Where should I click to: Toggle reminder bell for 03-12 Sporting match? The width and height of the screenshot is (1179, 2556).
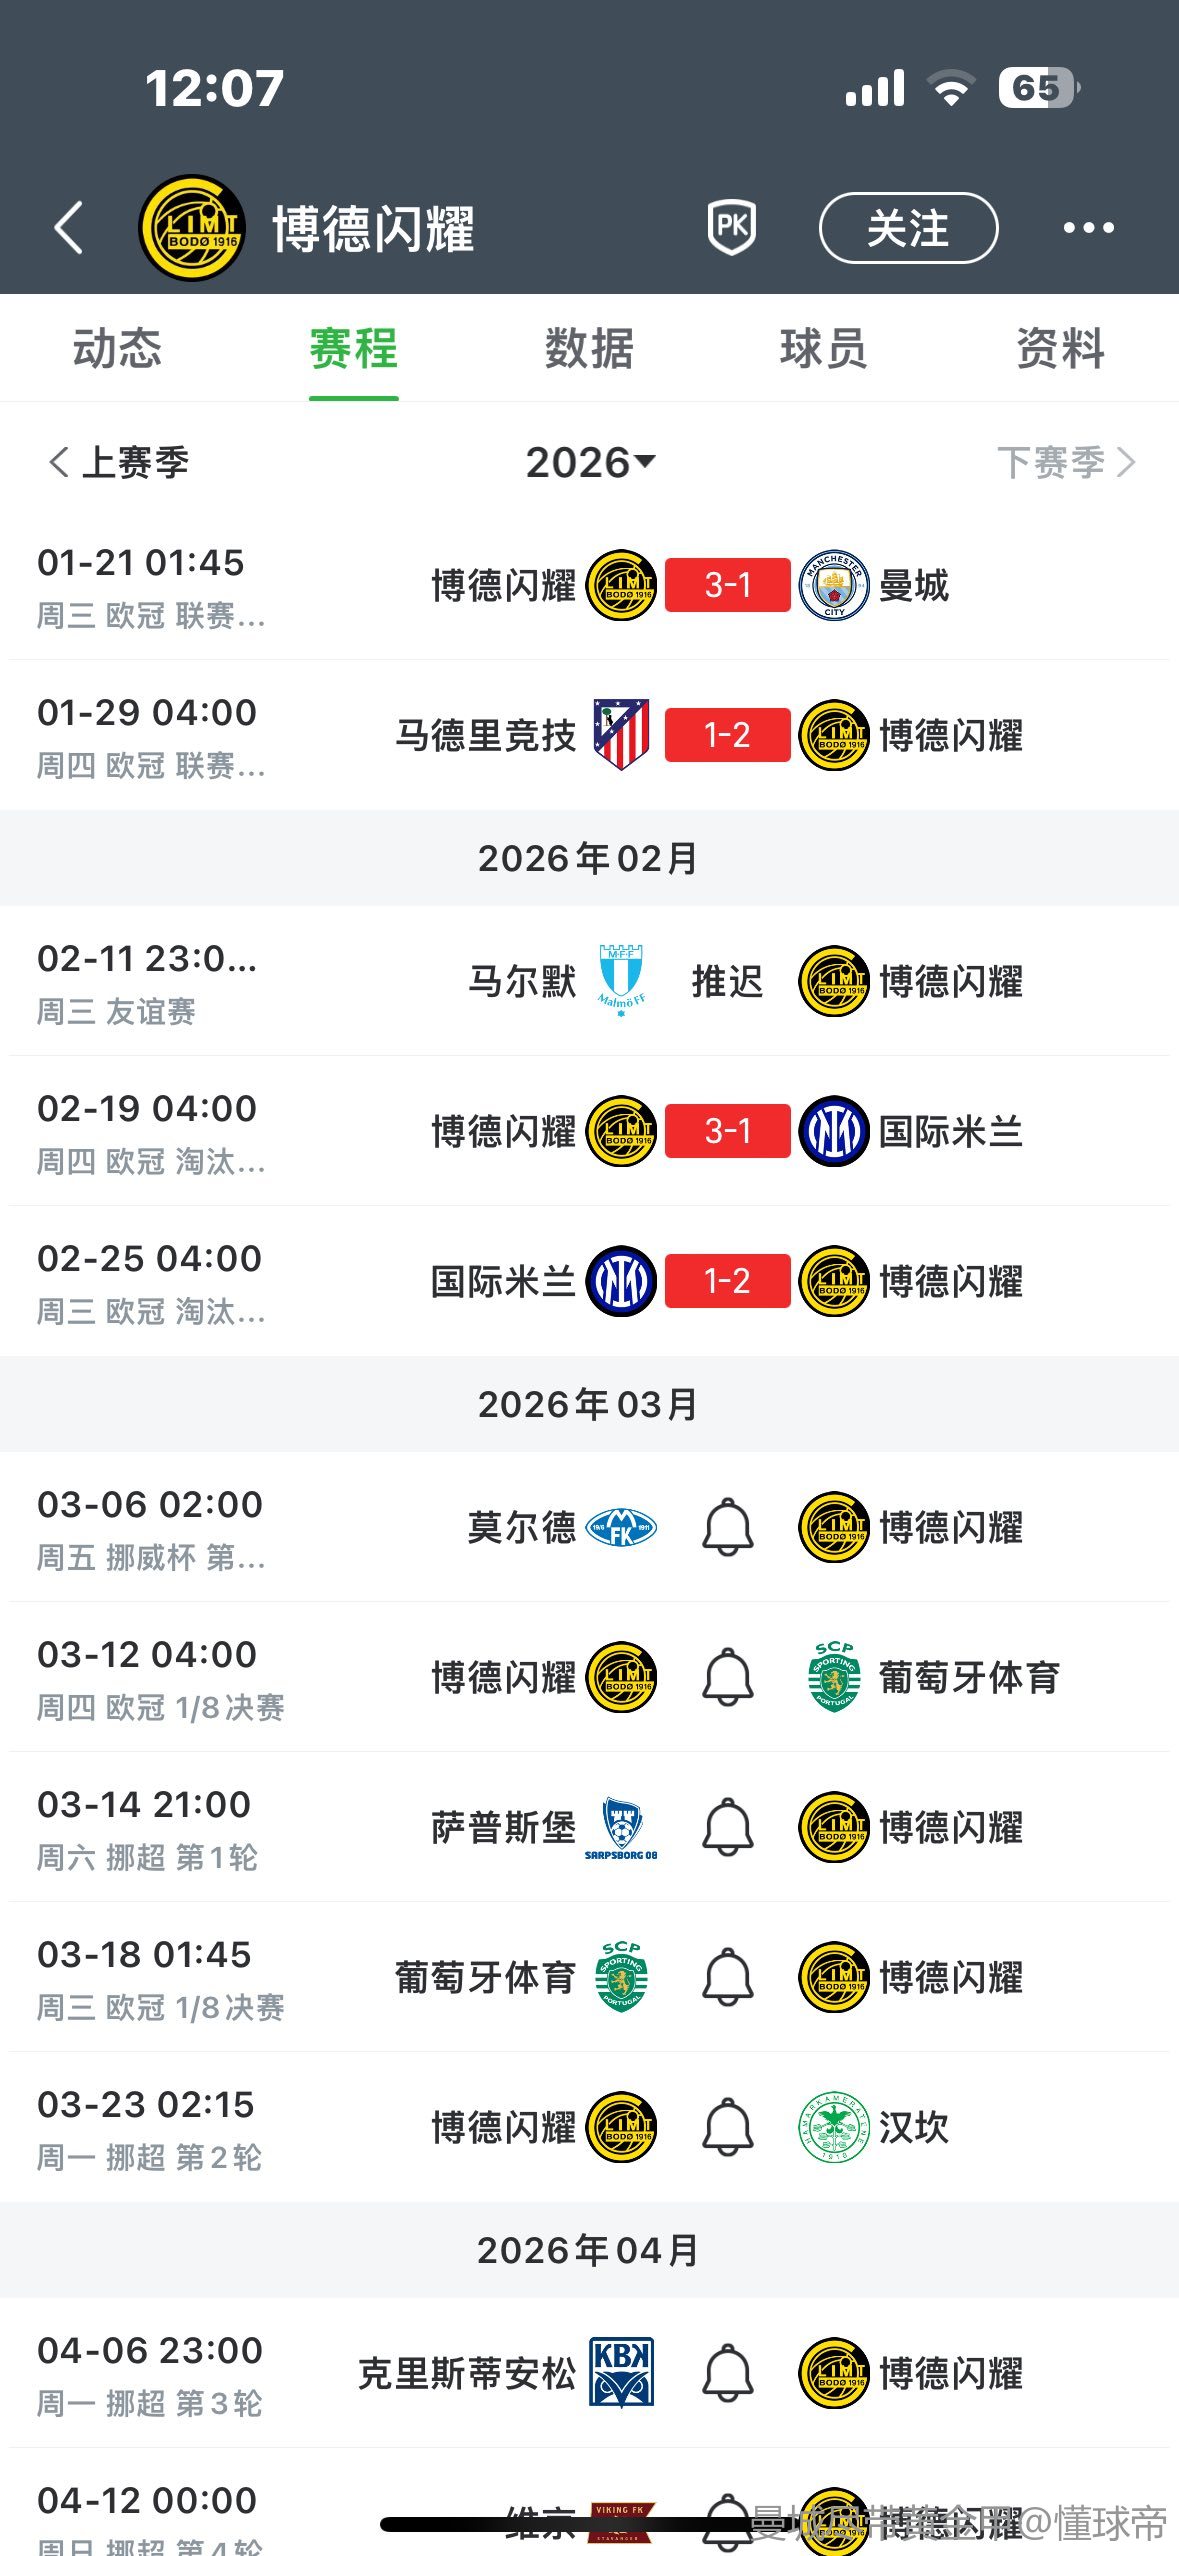click(727, 1677)
